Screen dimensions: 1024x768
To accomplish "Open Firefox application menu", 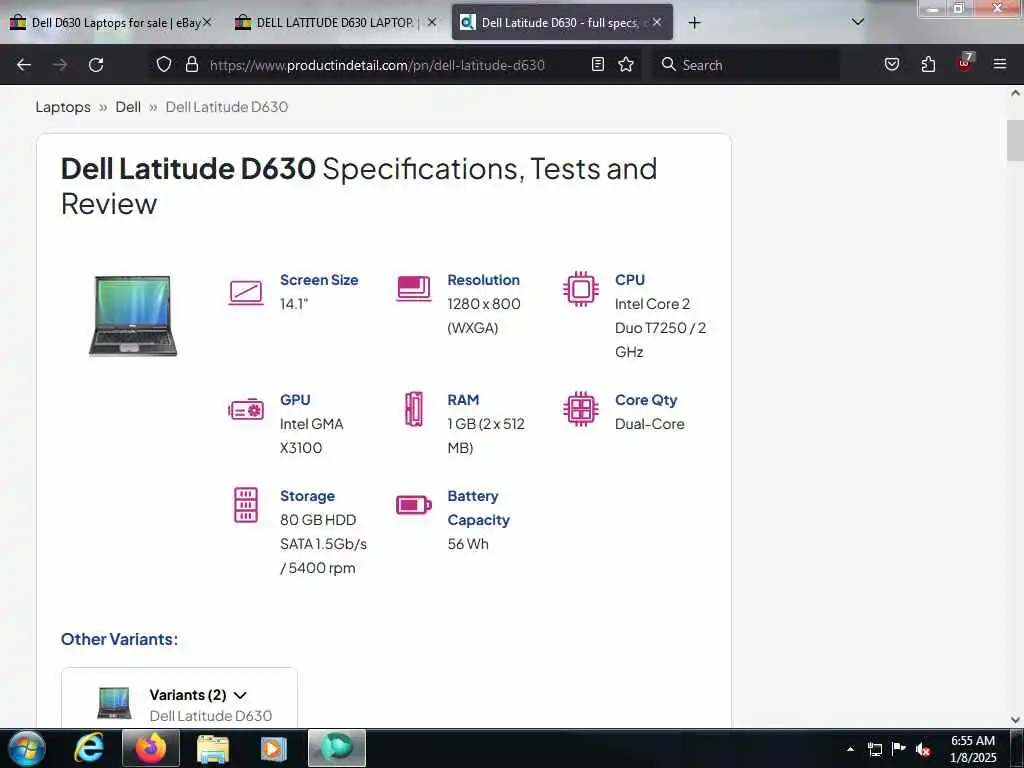I will (1000, 64).
